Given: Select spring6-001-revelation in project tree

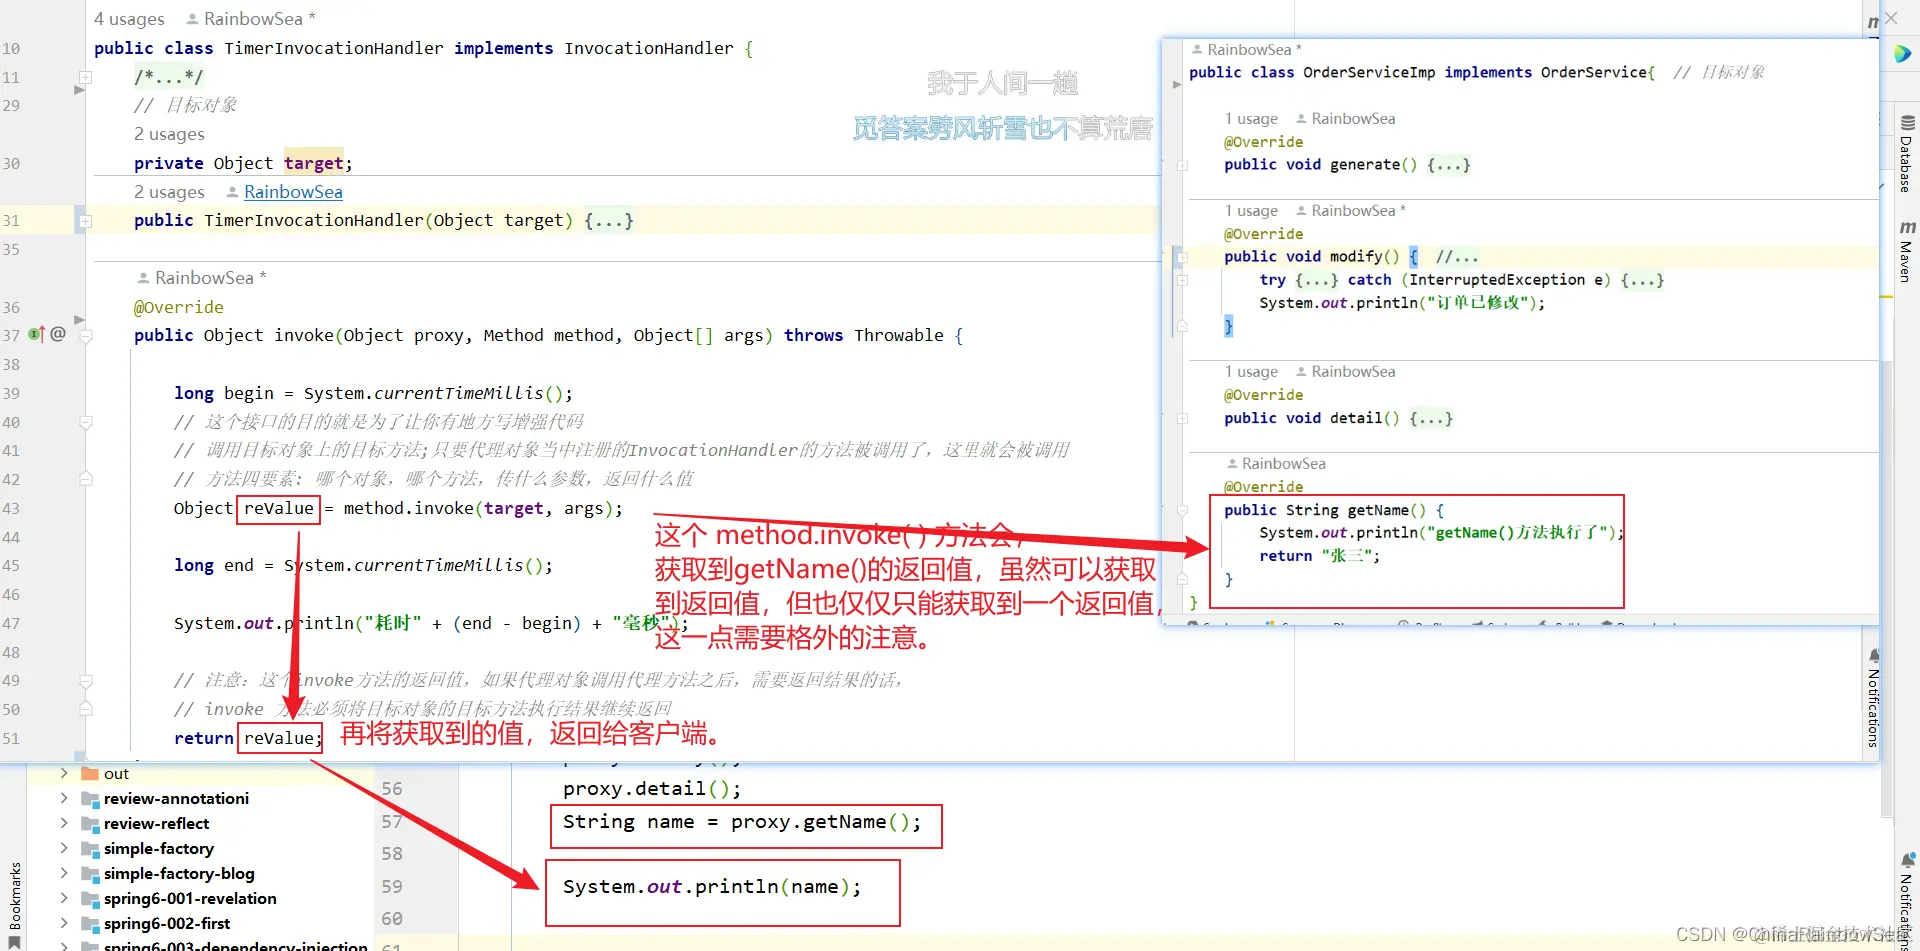Looking at the screenshot, I should click(190, 898).
